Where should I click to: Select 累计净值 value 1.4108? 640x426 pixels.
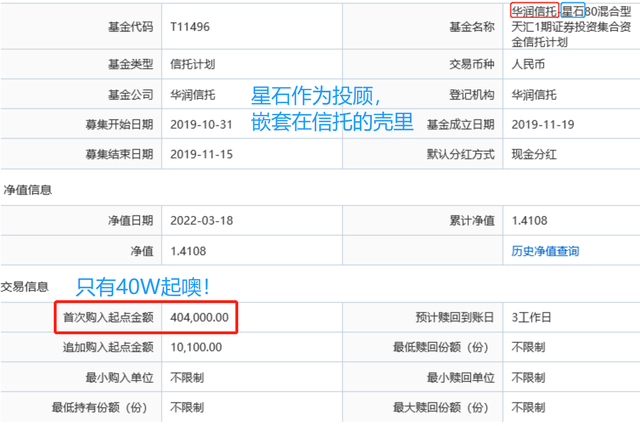coord(529,221)
